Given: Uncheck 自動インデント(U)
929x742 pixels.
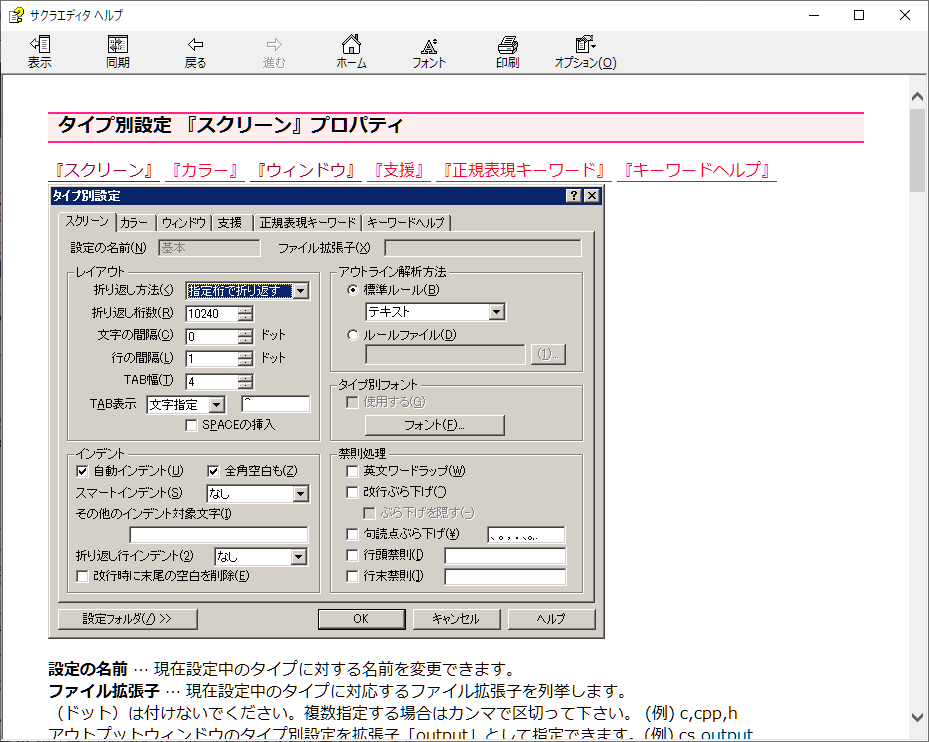Looking at the screenshot, I should coord(82,471).
